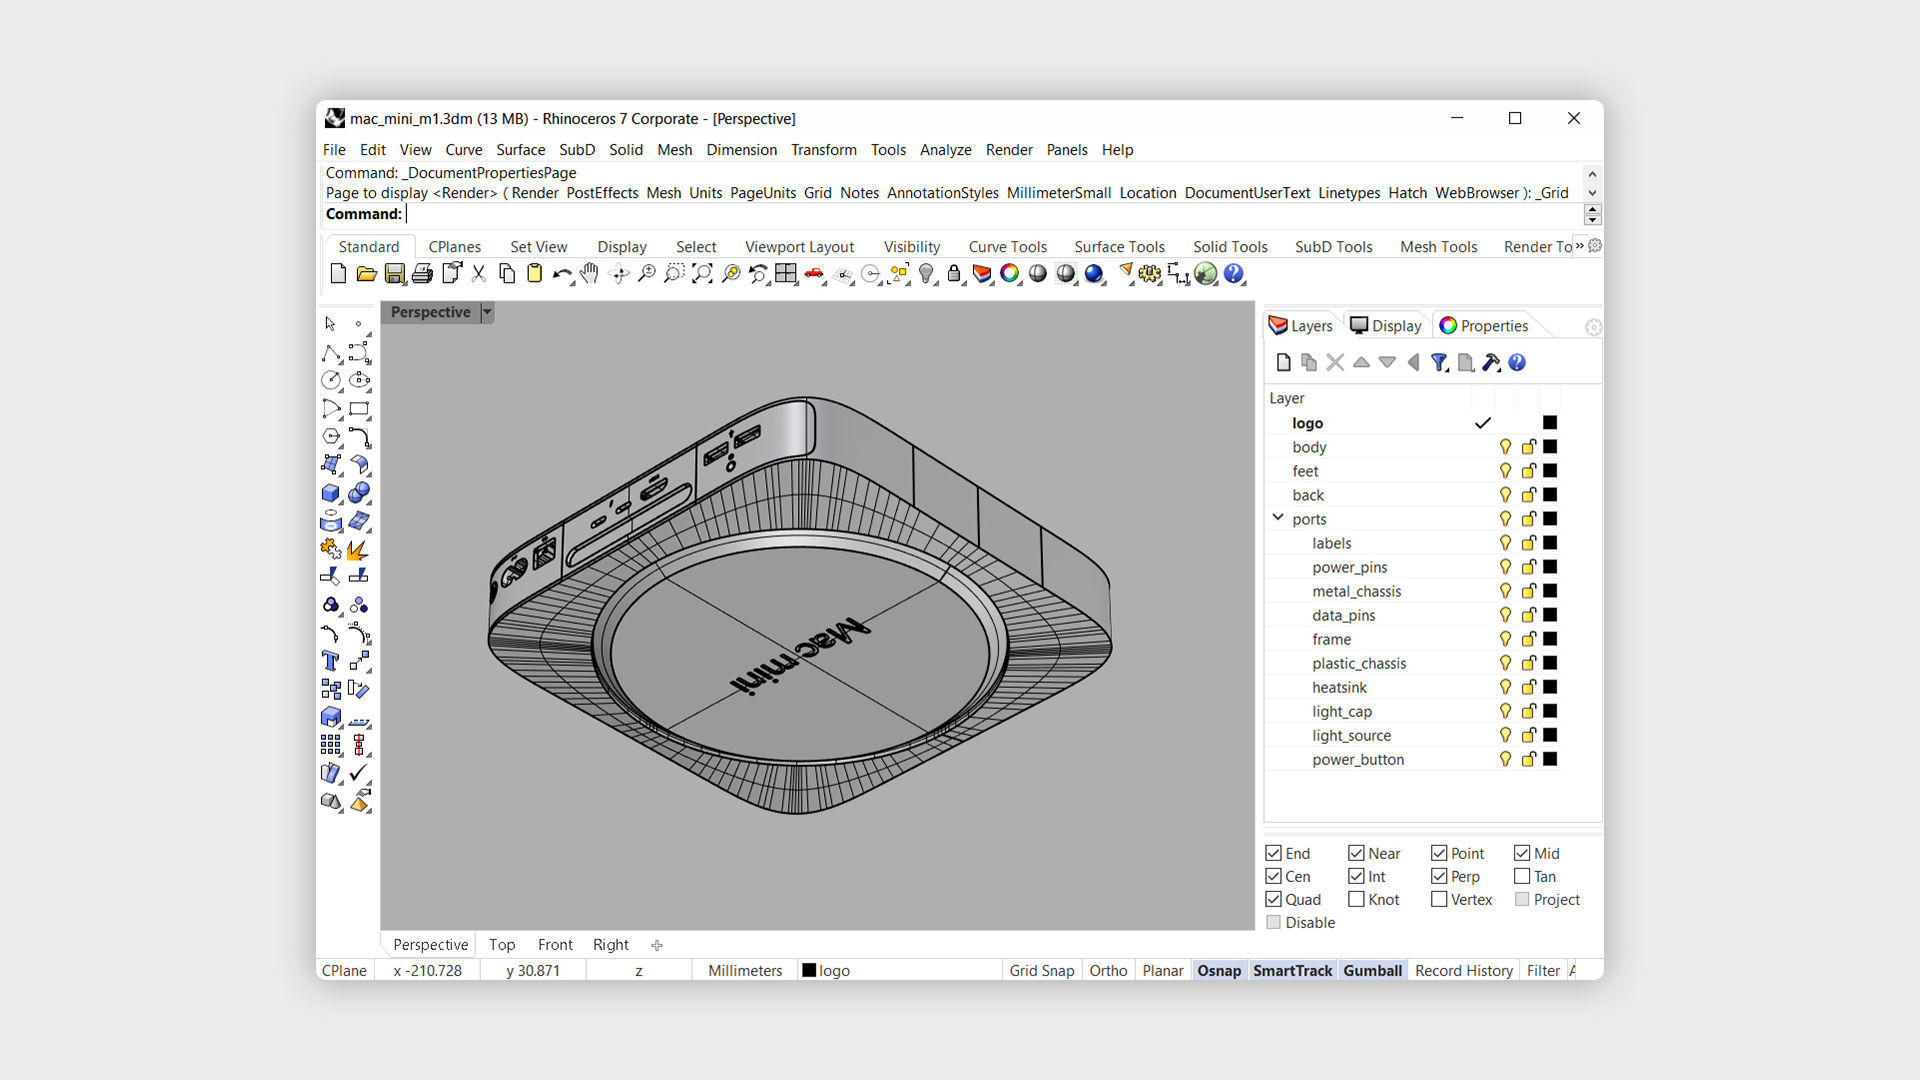Save the model with the floppy disk icon
This screenshot has width=1920, height=1080.
[x=394, y=274]
